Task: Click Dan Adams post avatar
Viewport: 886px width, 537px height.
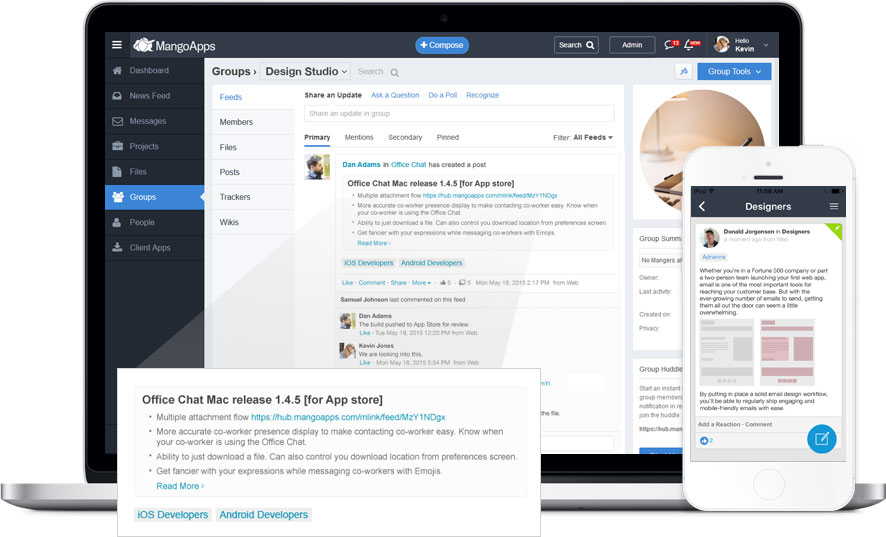Action: click(317, 167)
